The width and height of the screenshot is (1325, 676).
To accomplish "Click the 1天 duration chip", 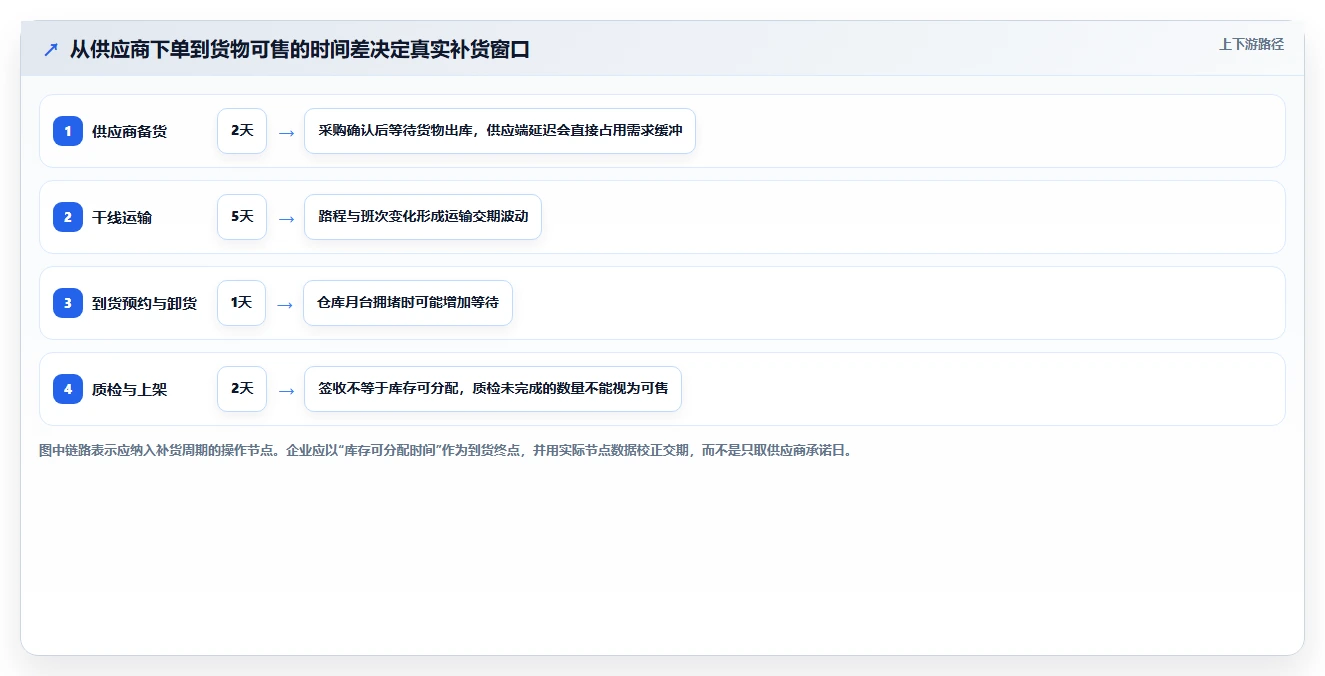I will coord(241,303).
